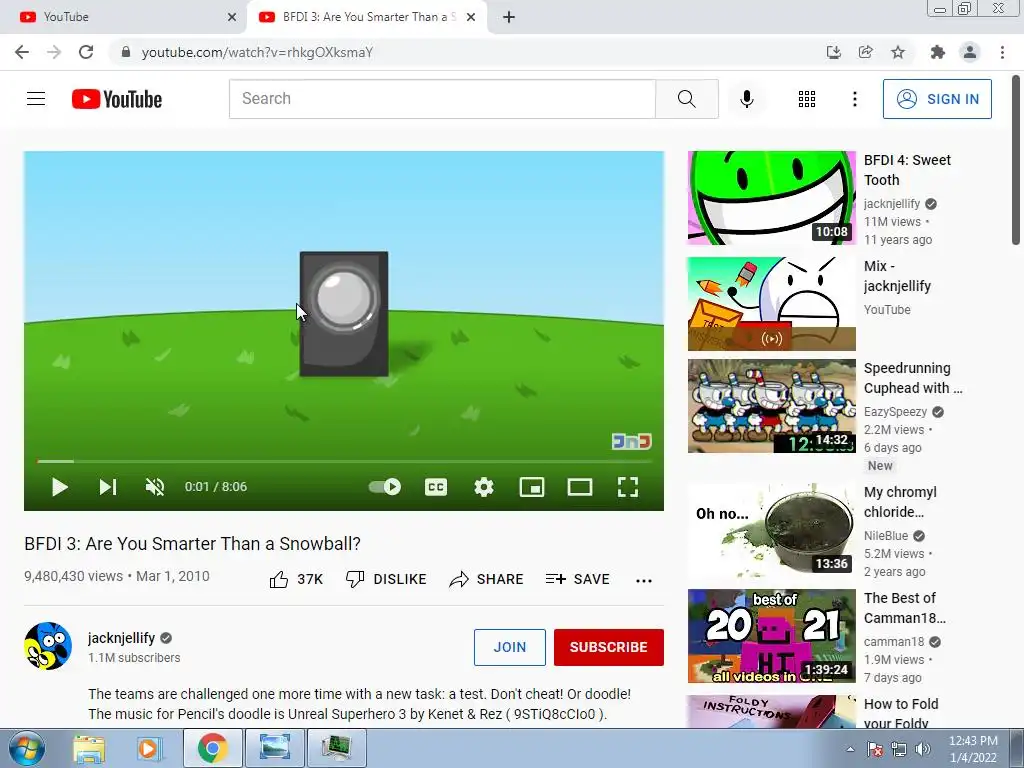Open Mix - jacknjellify thumbnail
Viewport: 1024px width, 768px height.
pos(771,304)
